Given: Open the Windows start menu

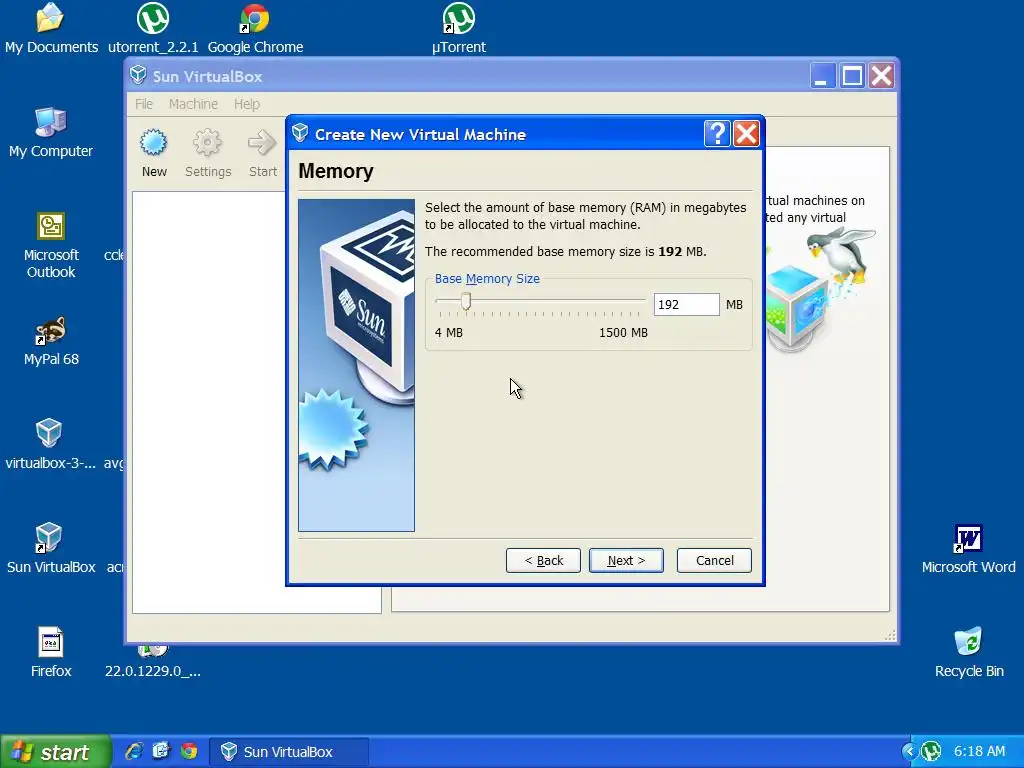Looking at the screenshot, I should pos(55,752).
